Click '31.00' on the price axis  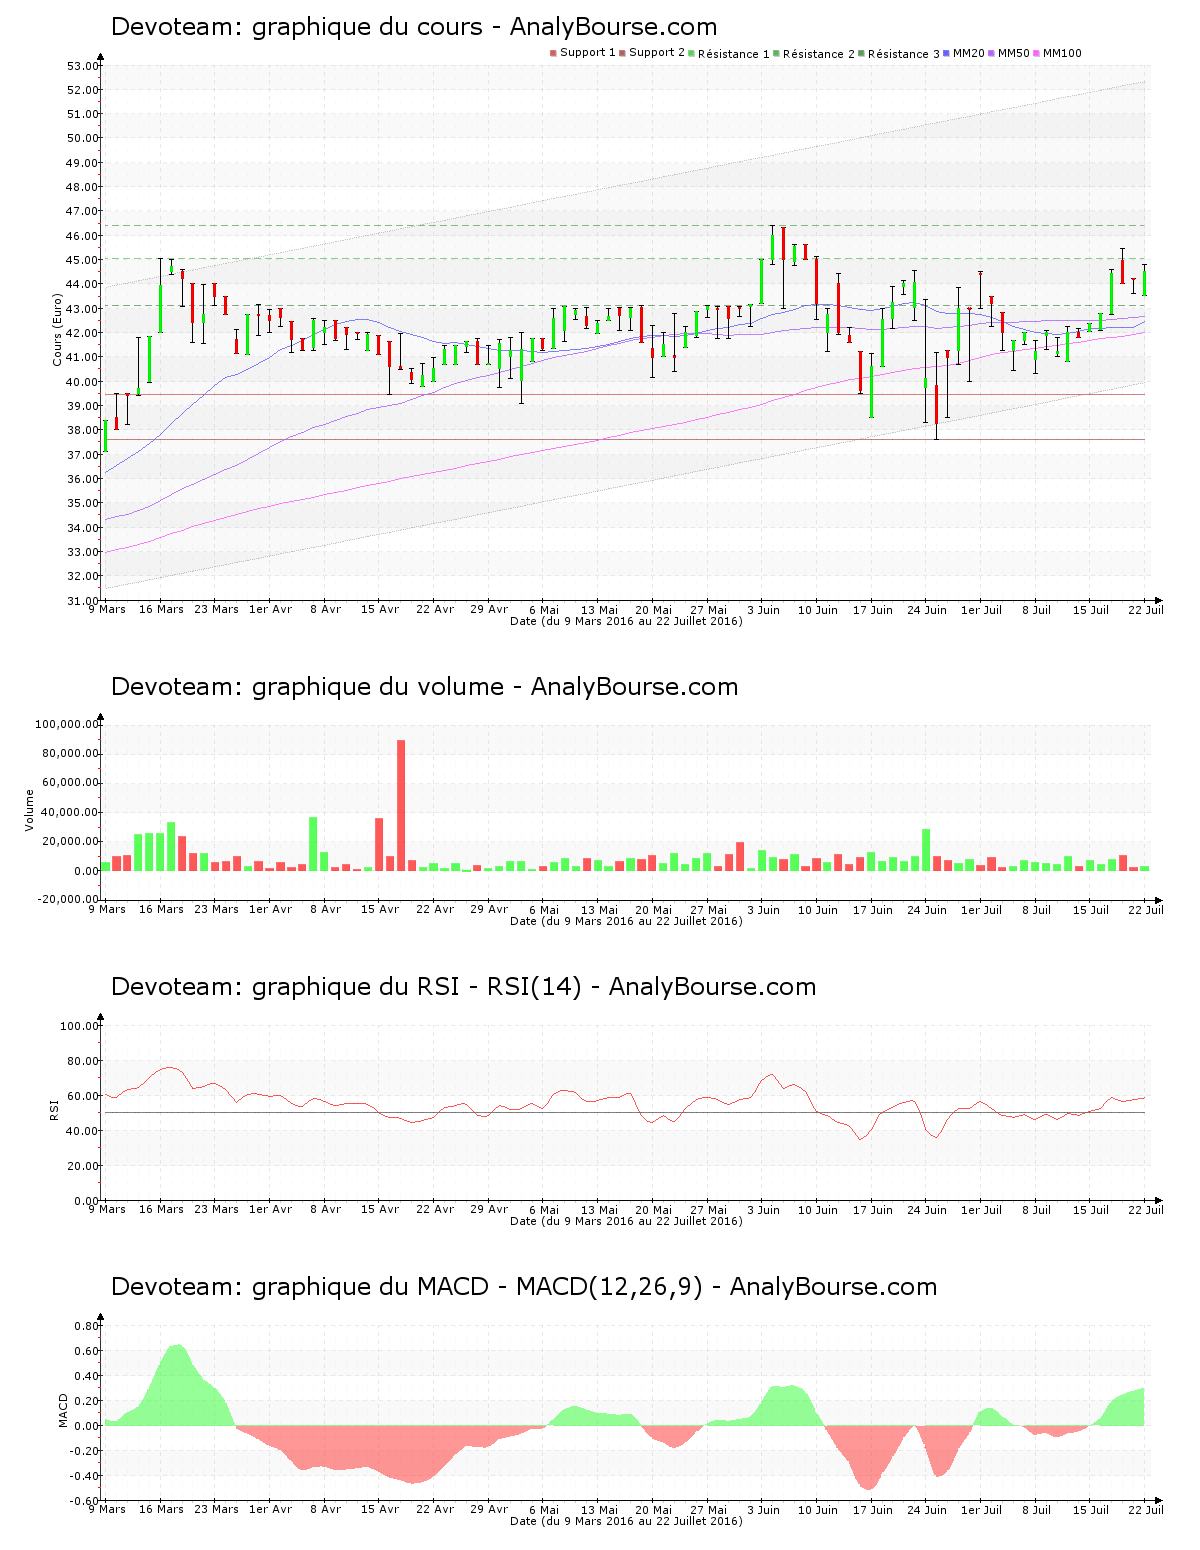pyautogui.click(x=83, y=600)
